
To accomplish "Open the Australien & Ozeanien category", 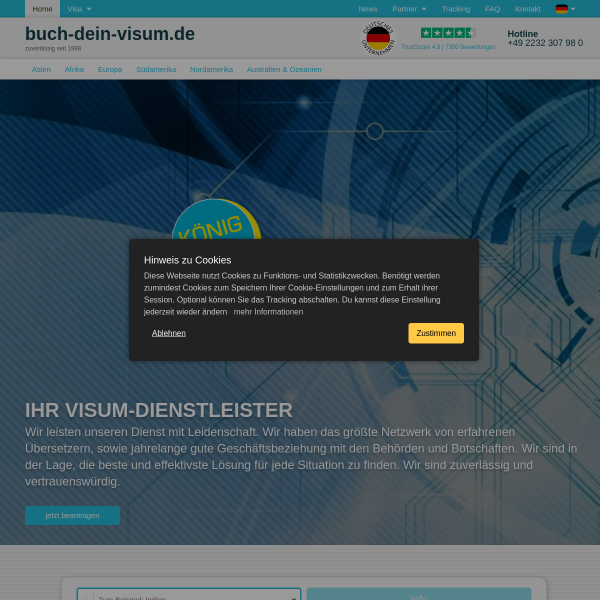I will point(284,69).
